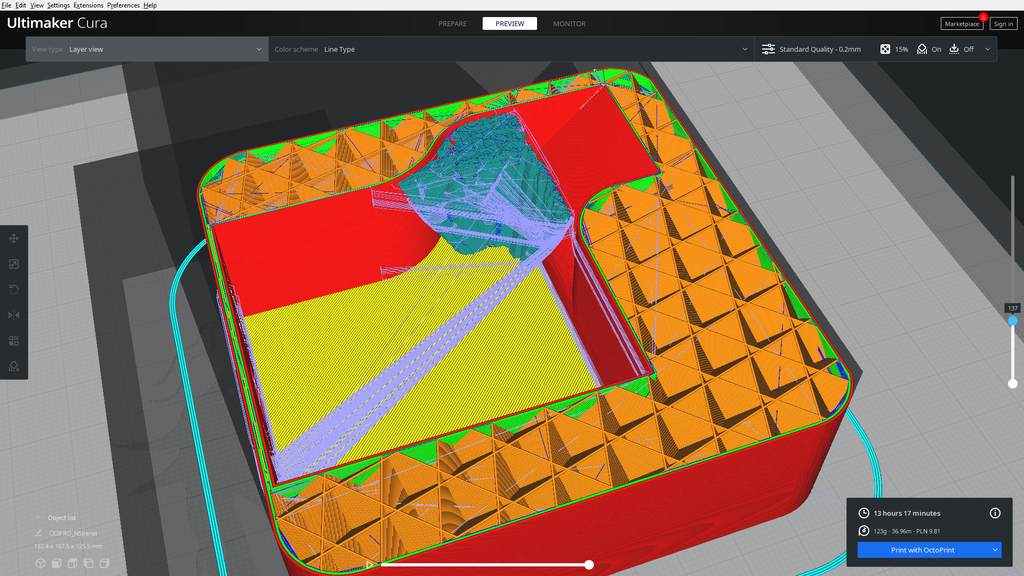Switch to the PREPARE tab

(452, 23)
